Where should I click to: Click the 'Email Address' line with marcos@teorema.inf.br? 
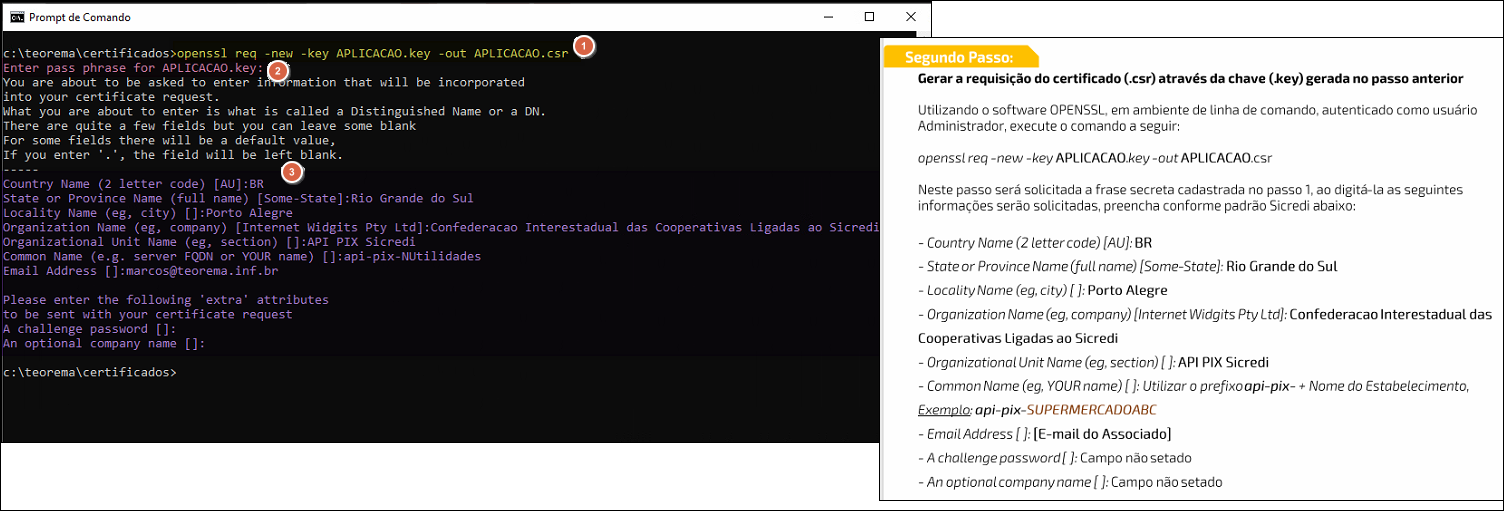(x=140, y=271)
